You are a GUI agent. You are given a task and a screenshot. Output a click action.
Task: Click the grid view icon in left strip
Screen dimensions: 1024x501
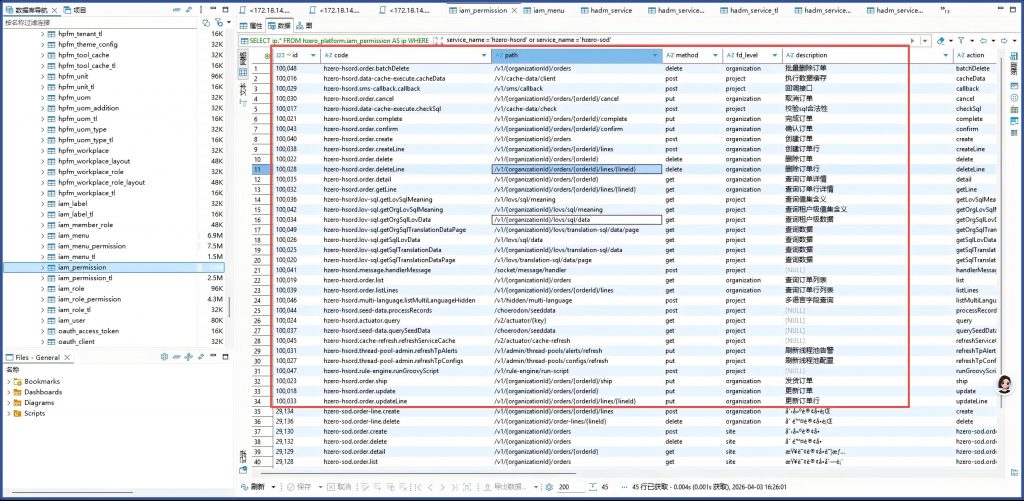tap(242, 72)
